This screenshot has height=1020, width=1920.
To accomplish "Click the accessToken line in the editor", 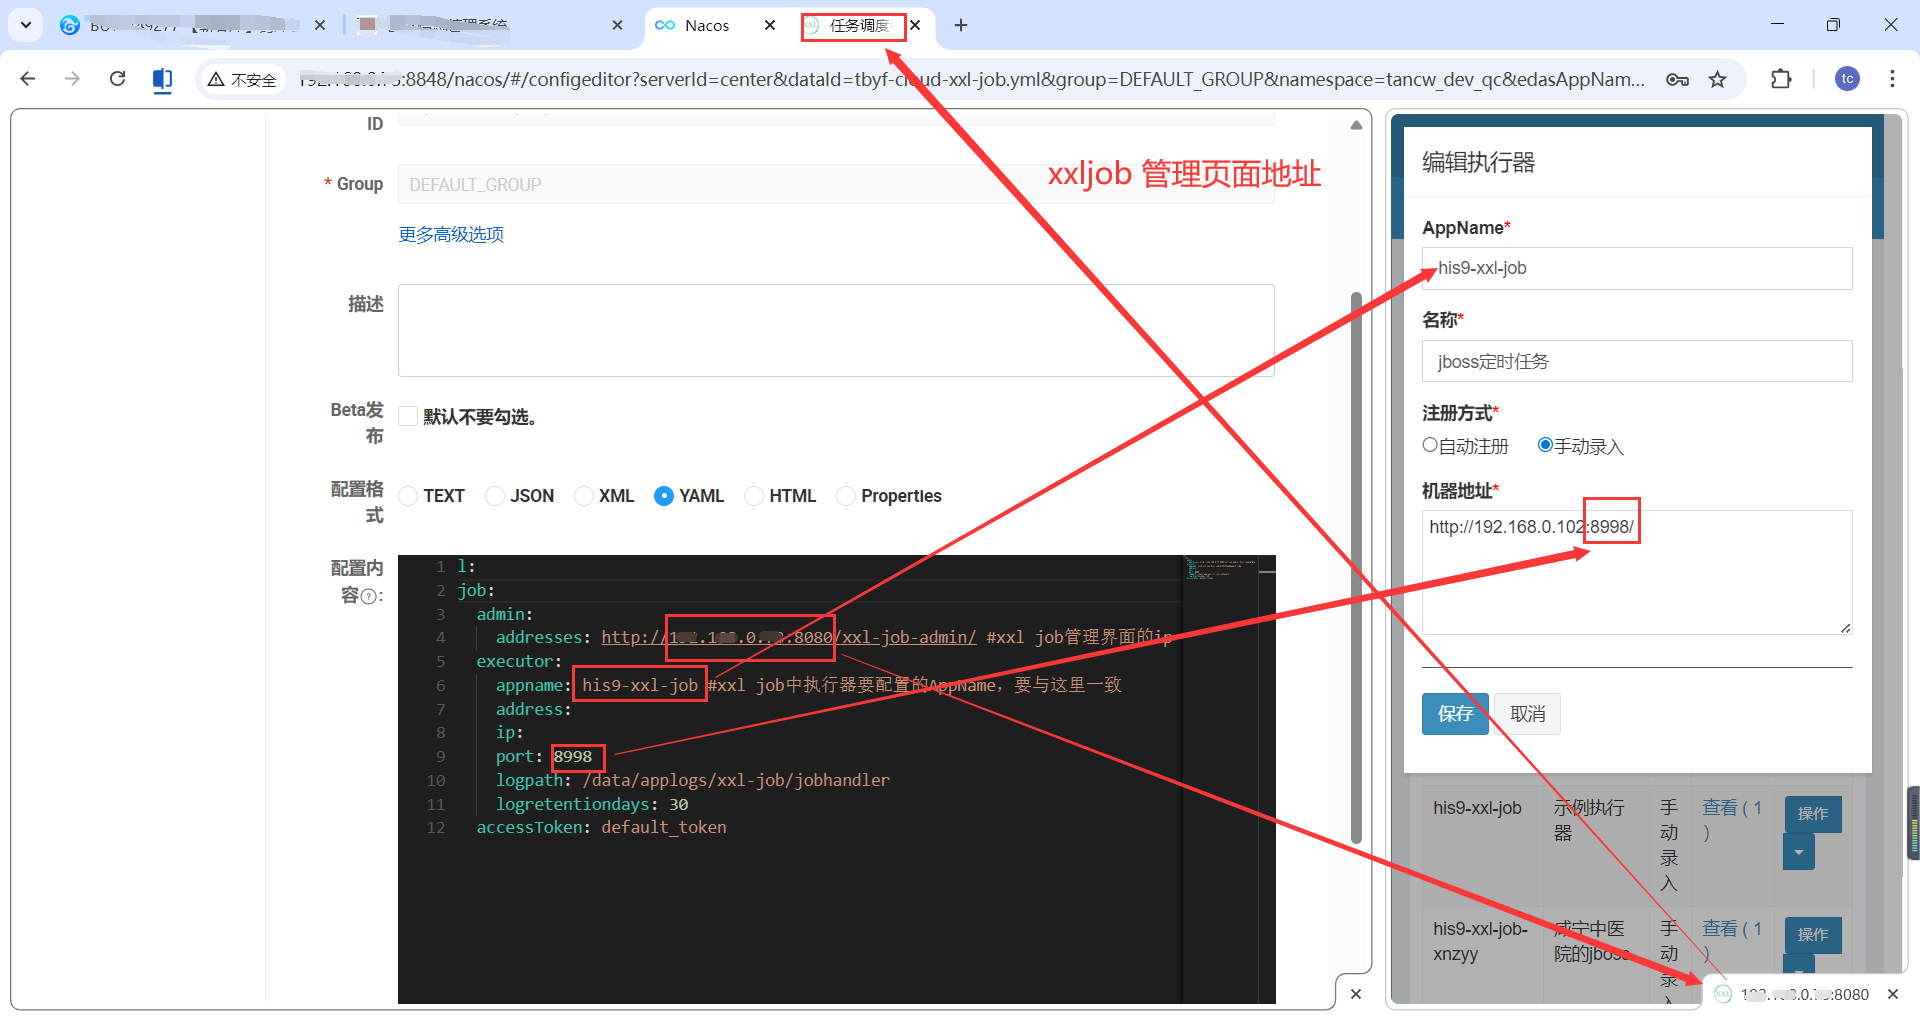I will [601, 828].
